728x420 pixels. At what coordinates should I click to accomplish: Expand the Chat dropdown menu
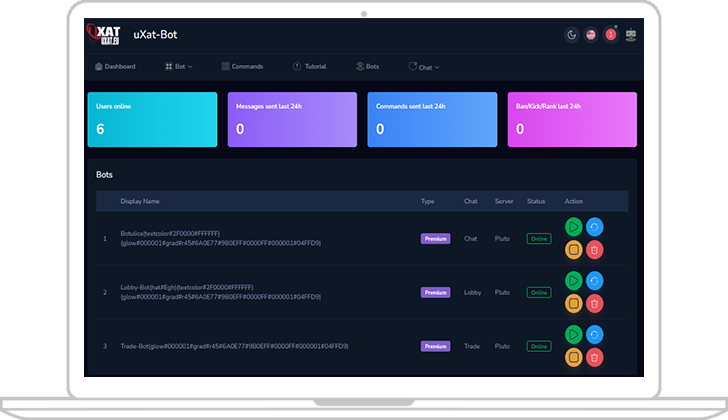[424, 67]
